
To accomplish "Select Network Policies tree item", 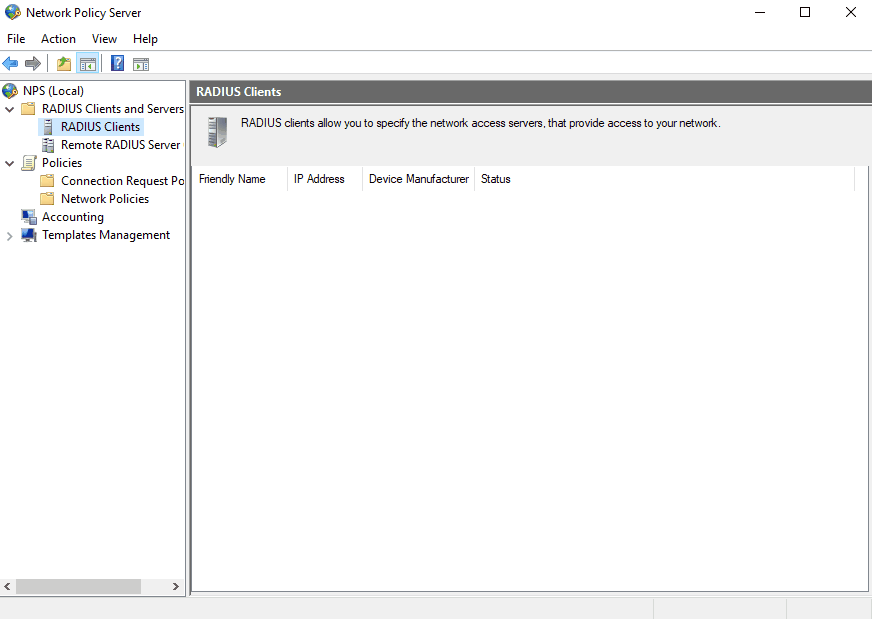I will (x=105, y=199).
